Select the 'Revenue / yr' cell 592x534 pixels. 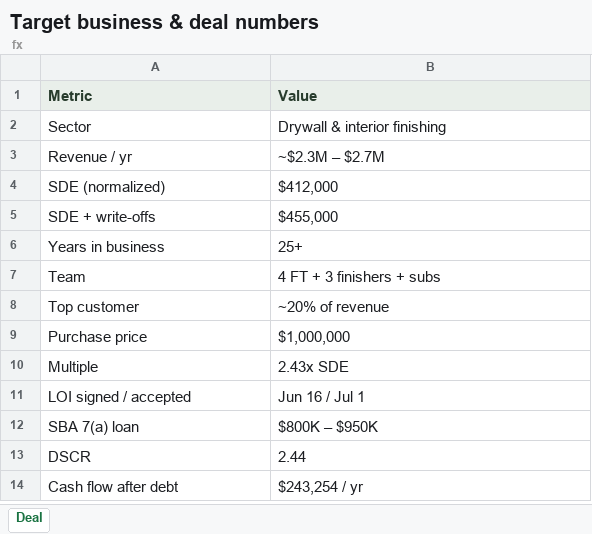tap(156, 156)
